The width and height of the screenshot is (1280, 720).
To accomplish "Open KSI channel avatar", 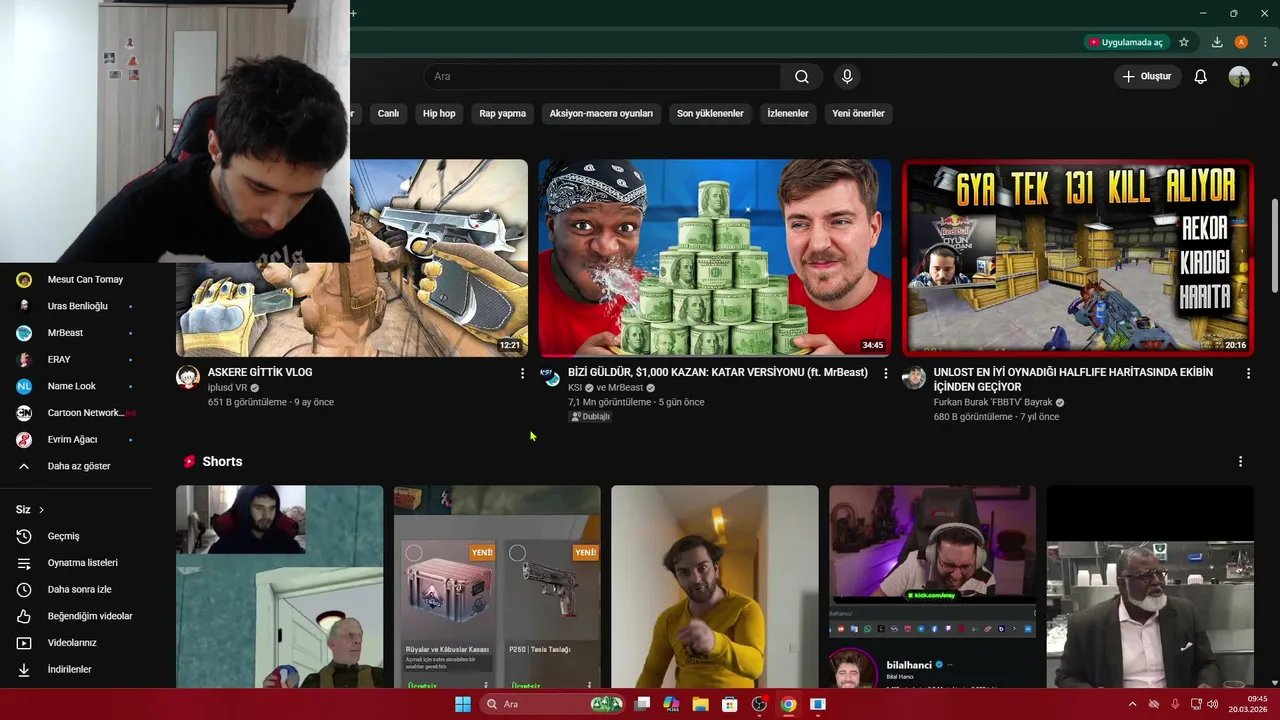I will pos(550,377).
